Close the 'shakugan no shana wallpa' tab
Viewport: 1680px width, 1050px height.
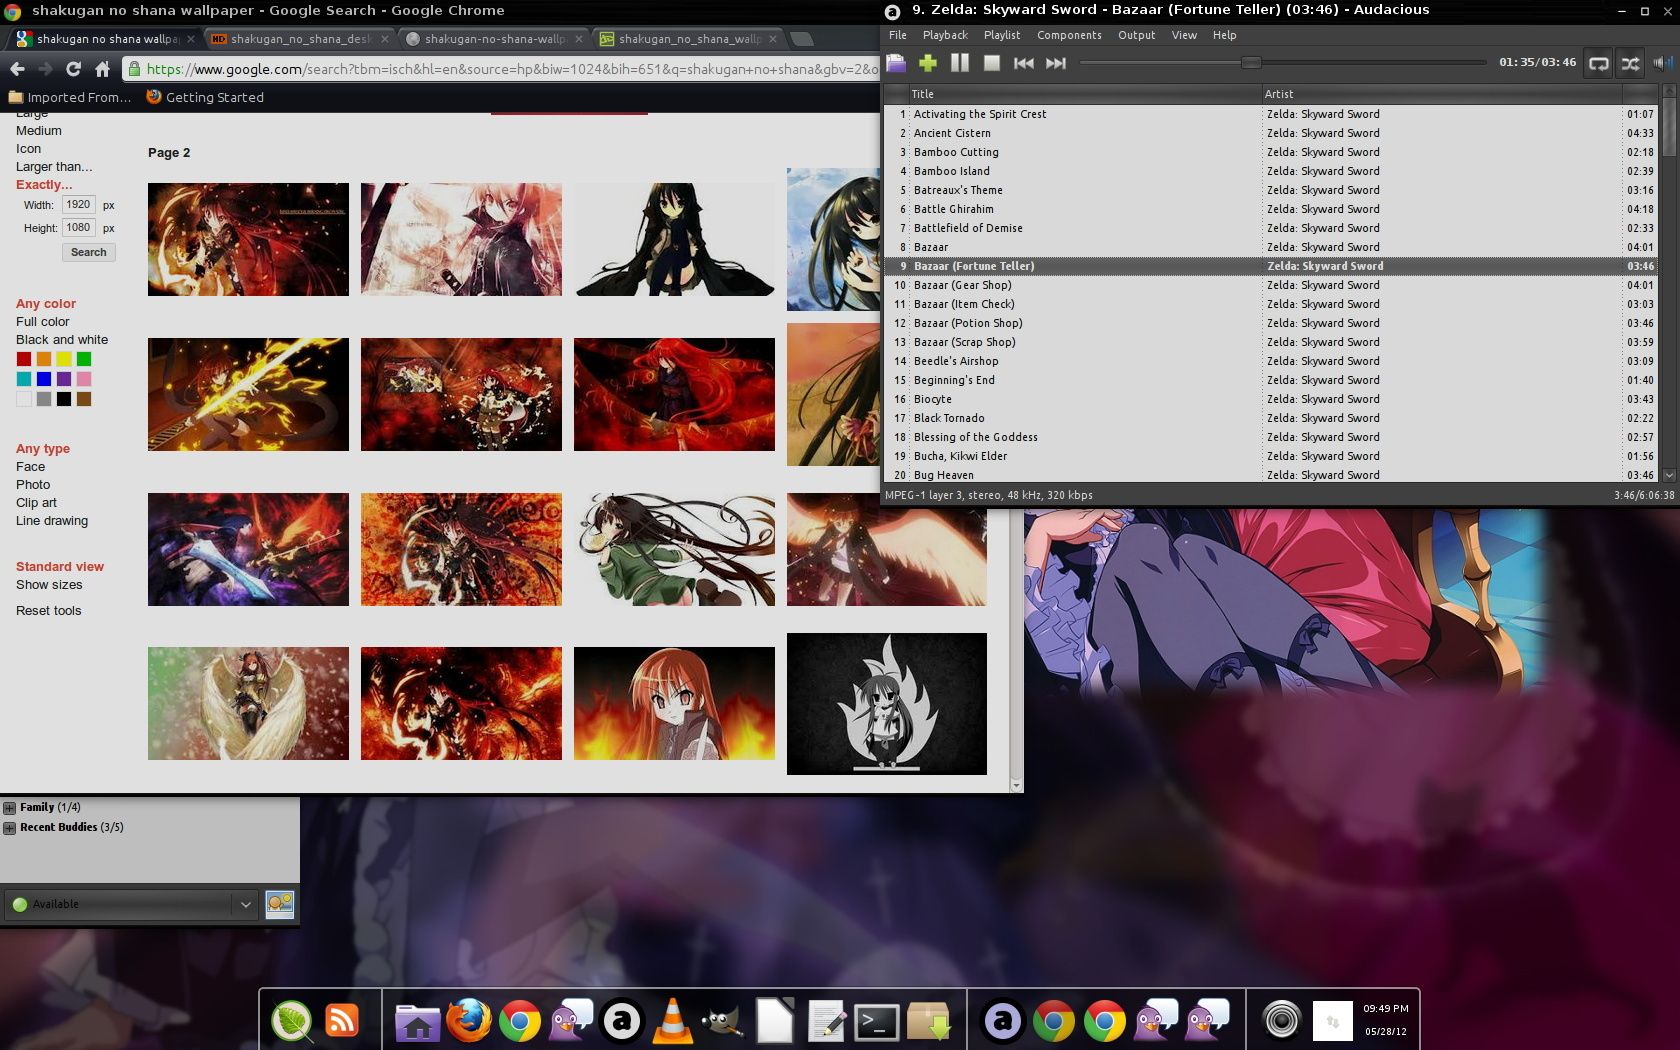[x=190, y=39]
